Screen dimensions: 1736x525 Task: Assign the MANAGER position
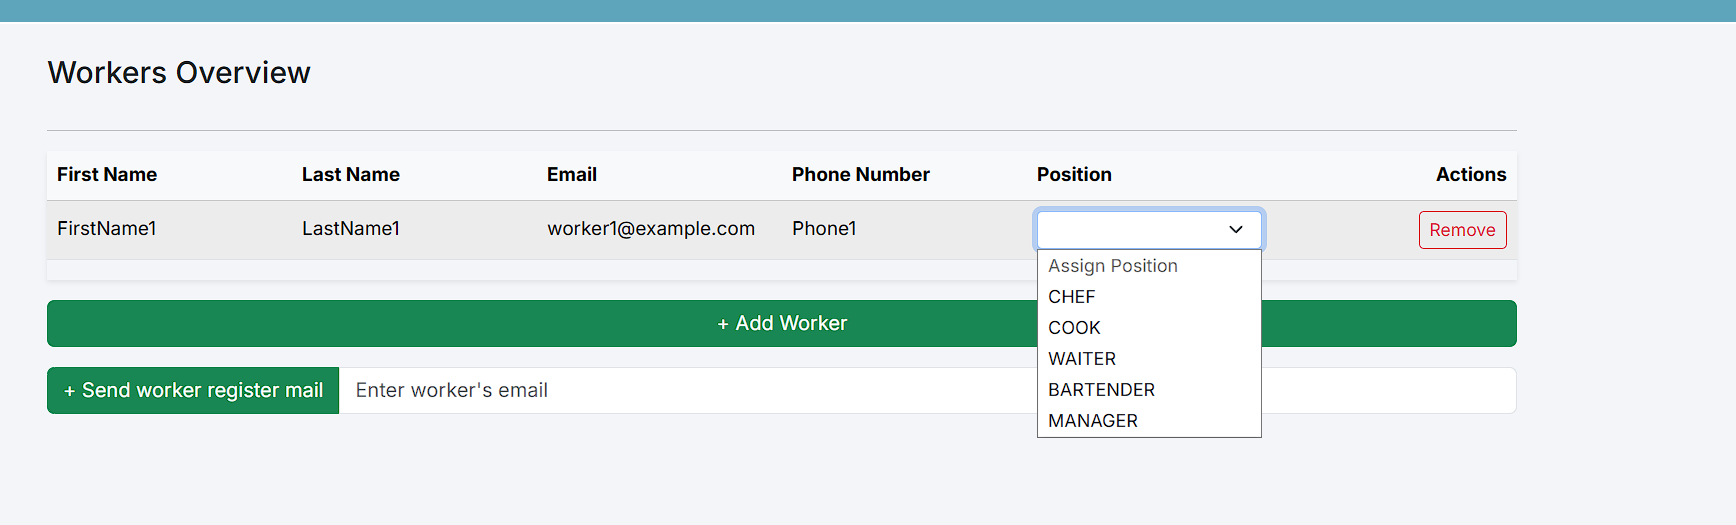point(1093,421)
